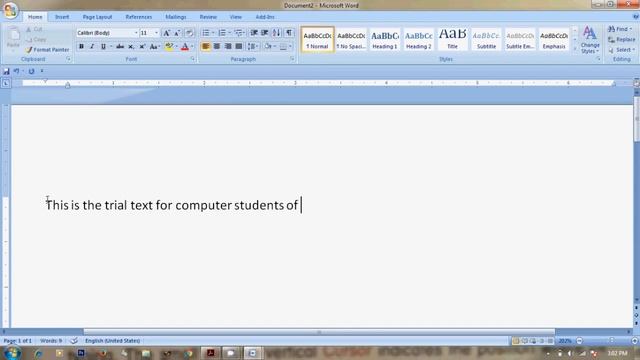
Task: Apply strikethrough formatting
Action: click(x=120, y=47)
